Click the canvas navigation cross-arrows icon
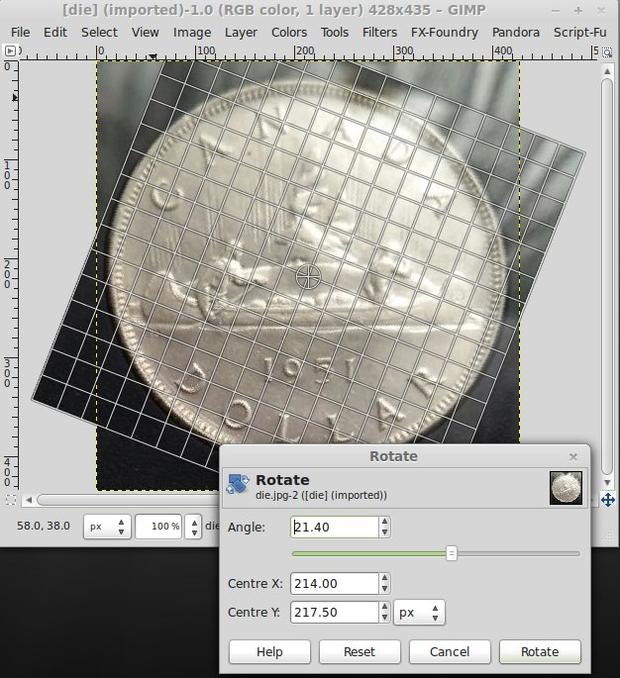 click(x=608, y=500)
